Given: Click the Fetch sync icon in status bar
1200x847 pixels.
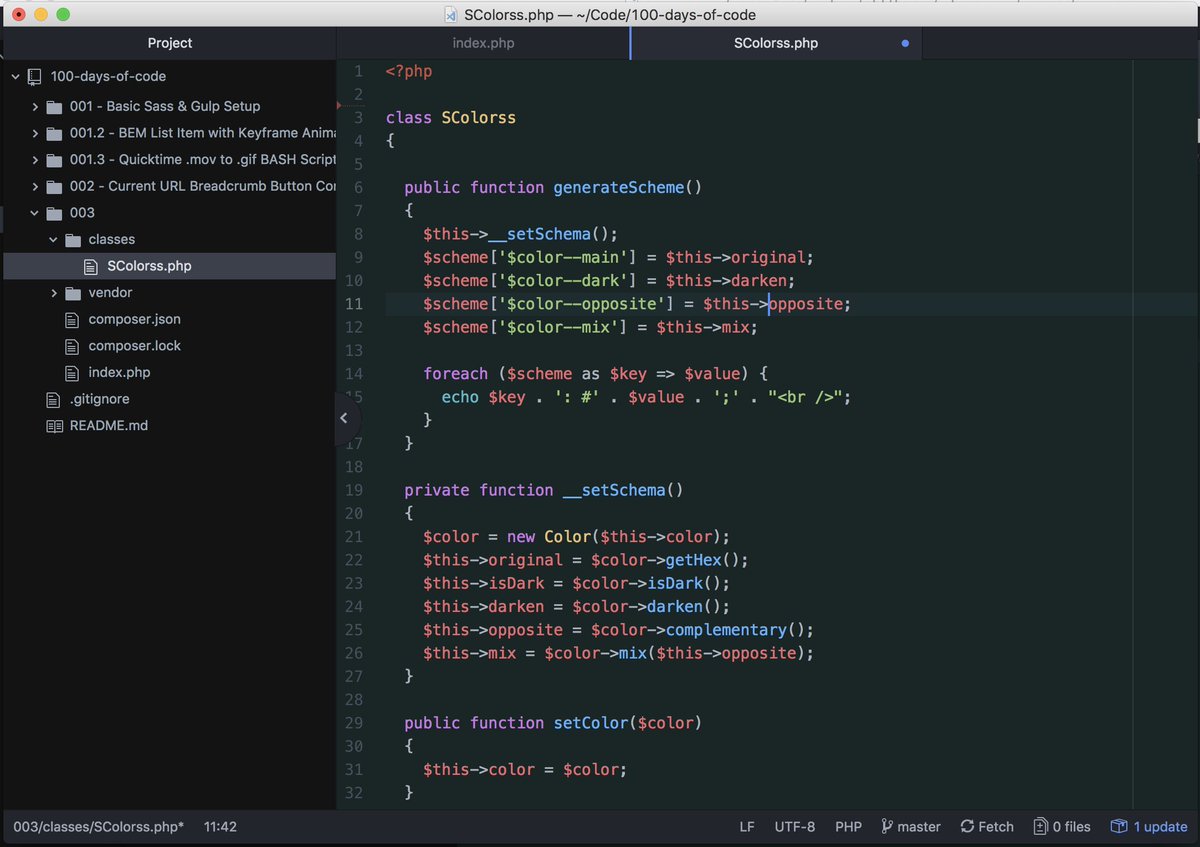Looking at the screenshot, I should pyautogui.click(x=967, y=827).
